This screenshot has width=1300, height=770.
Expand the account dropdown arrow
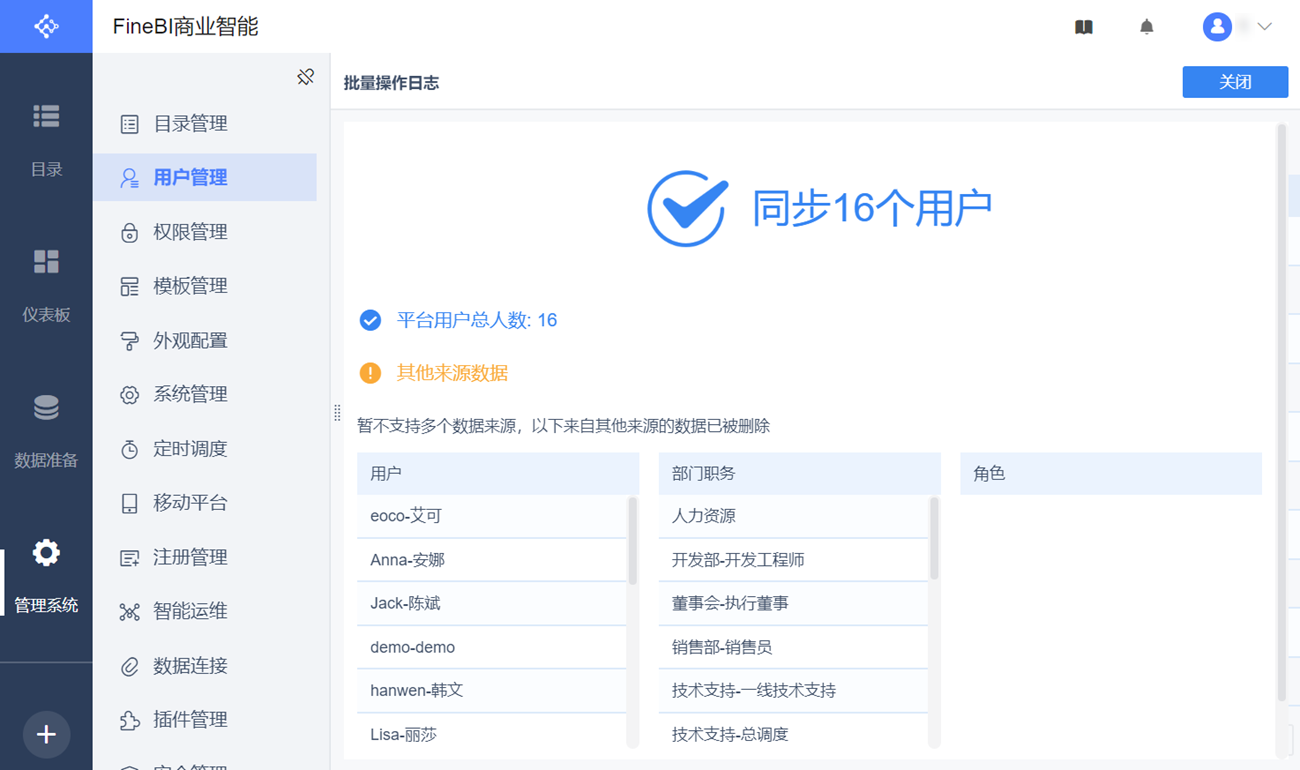click(1264, 27)
